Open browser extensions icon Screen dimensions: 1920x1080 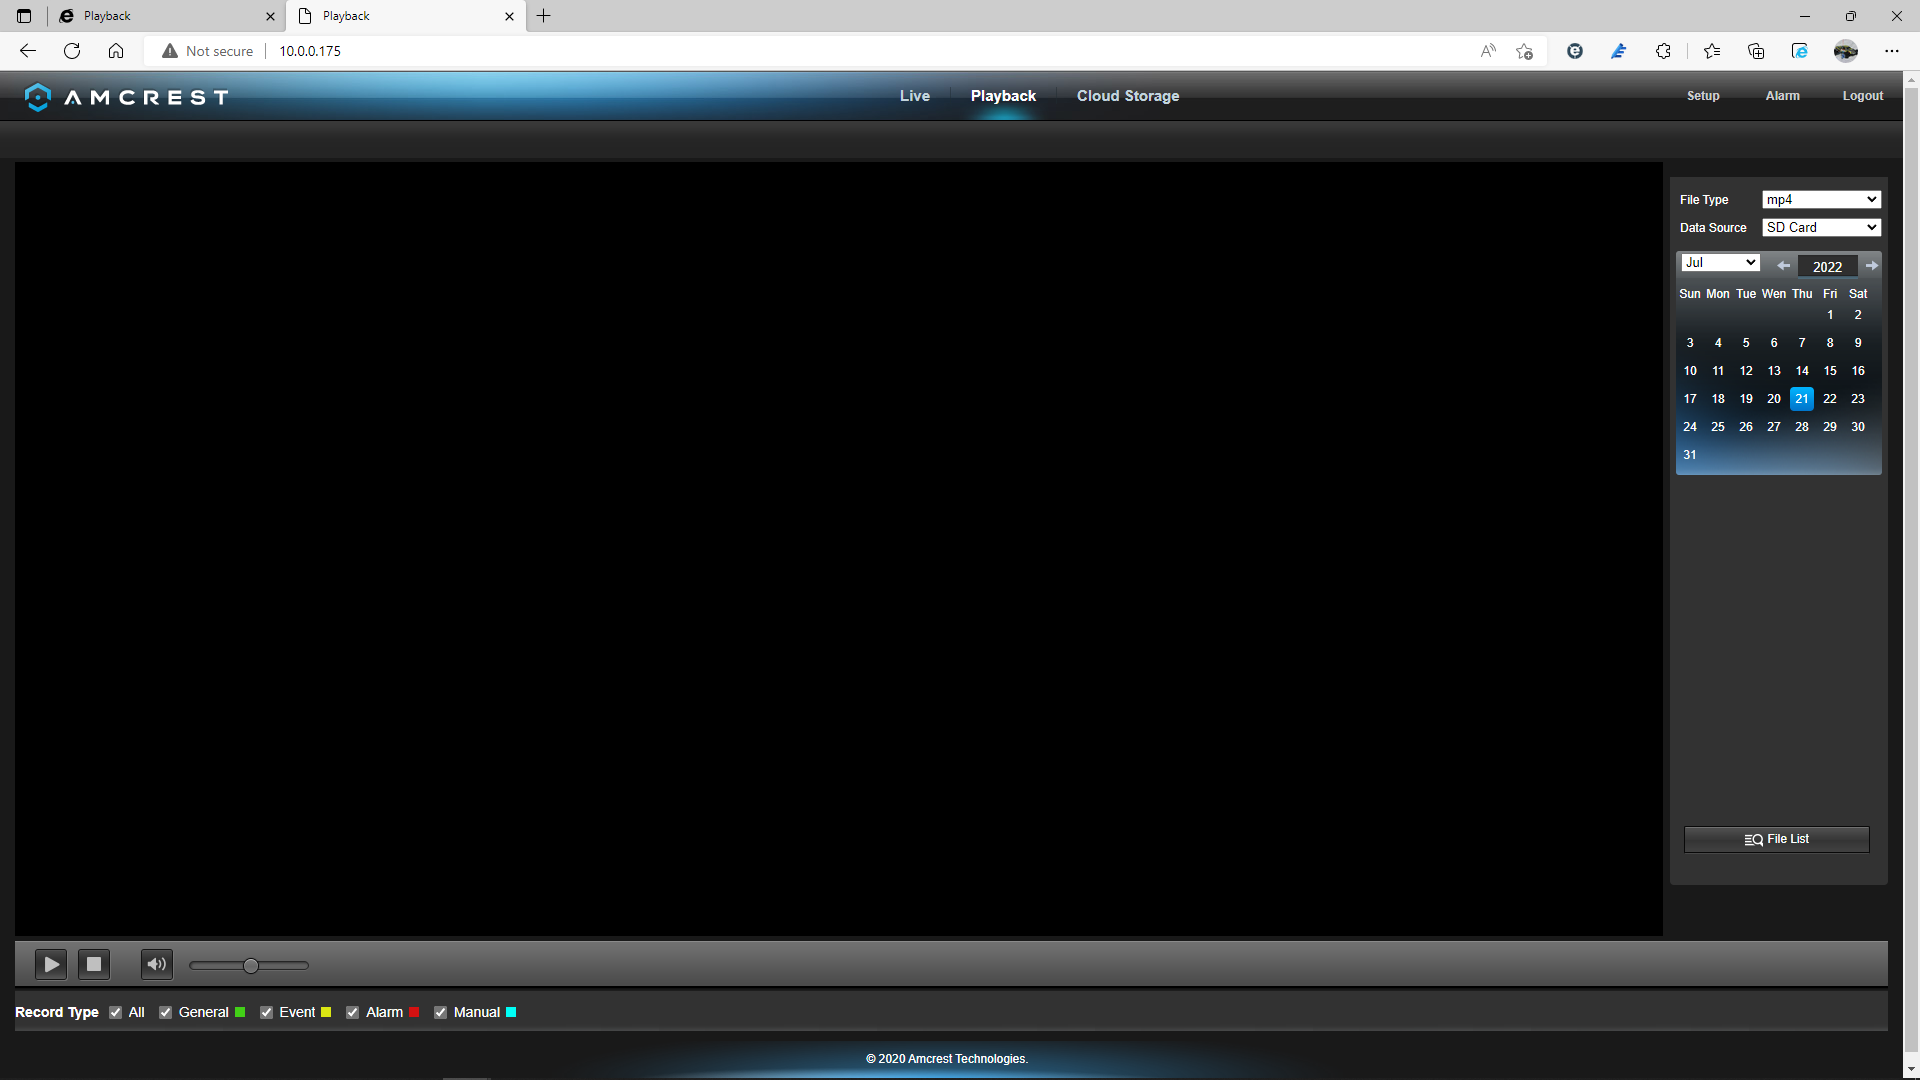pyautogui.click(x=1663, y=51)
